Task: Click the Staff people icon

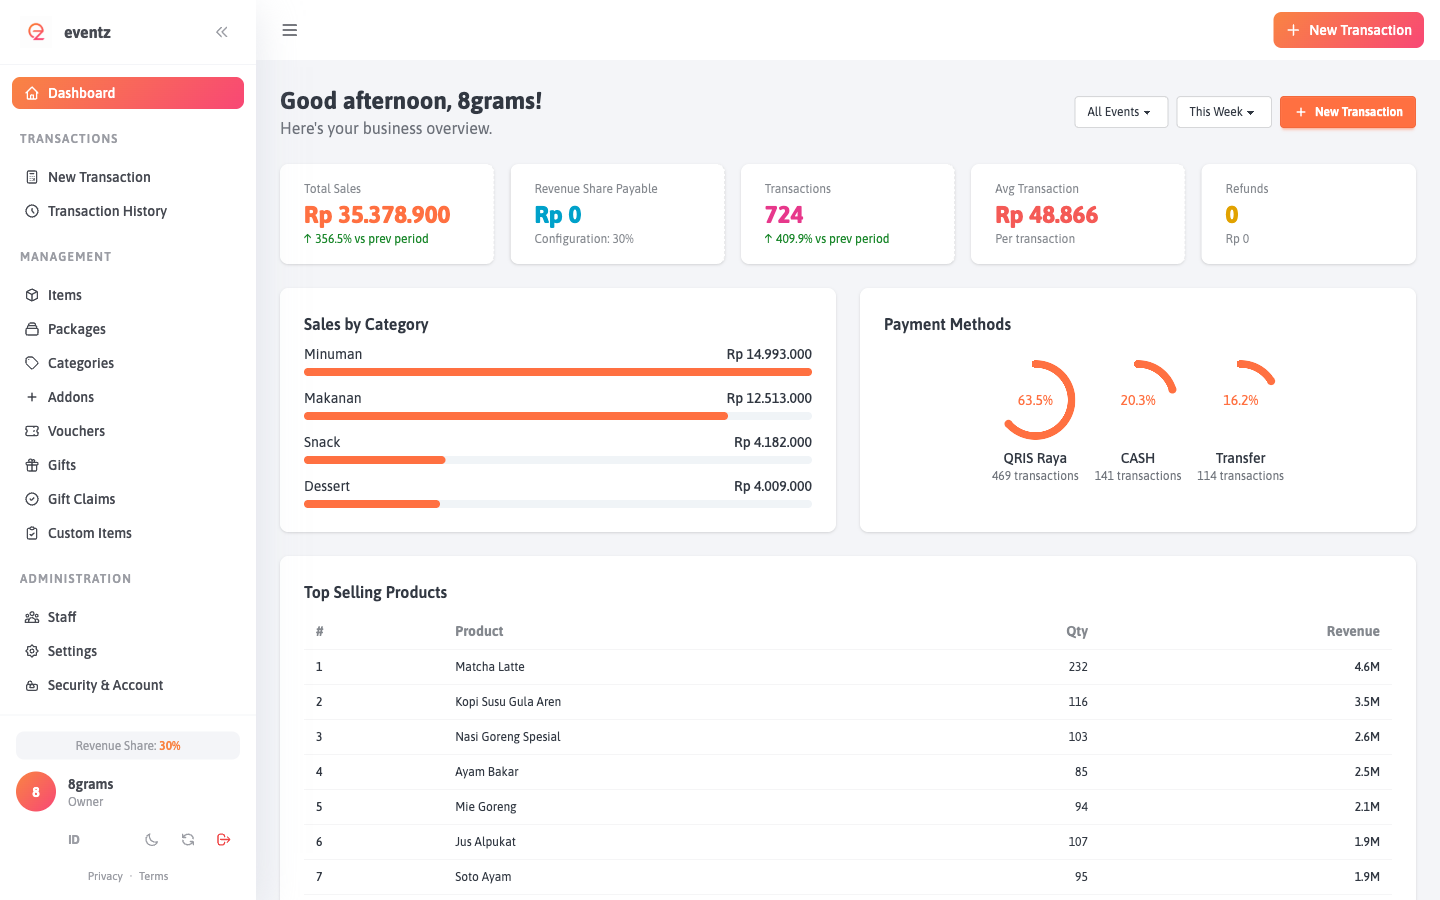Action: (32, 617)
